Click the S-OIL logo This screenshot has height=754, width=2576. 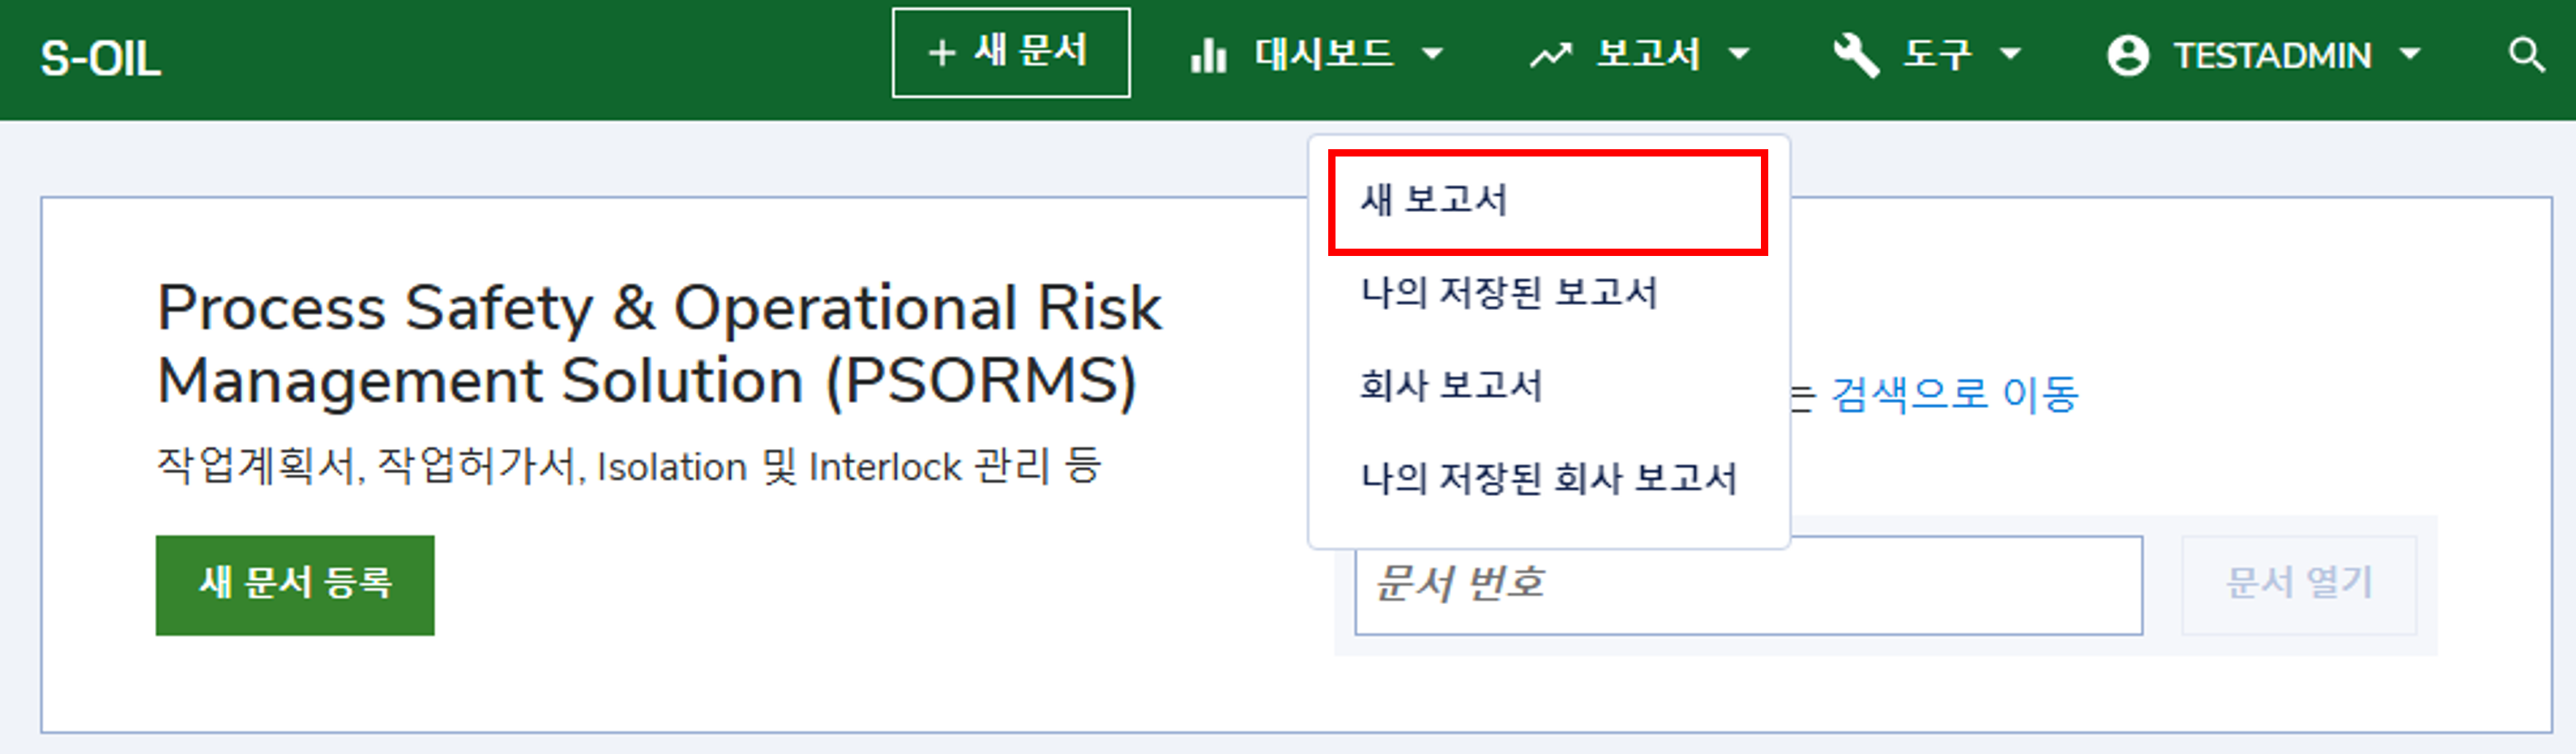click(x=100, y=58)
